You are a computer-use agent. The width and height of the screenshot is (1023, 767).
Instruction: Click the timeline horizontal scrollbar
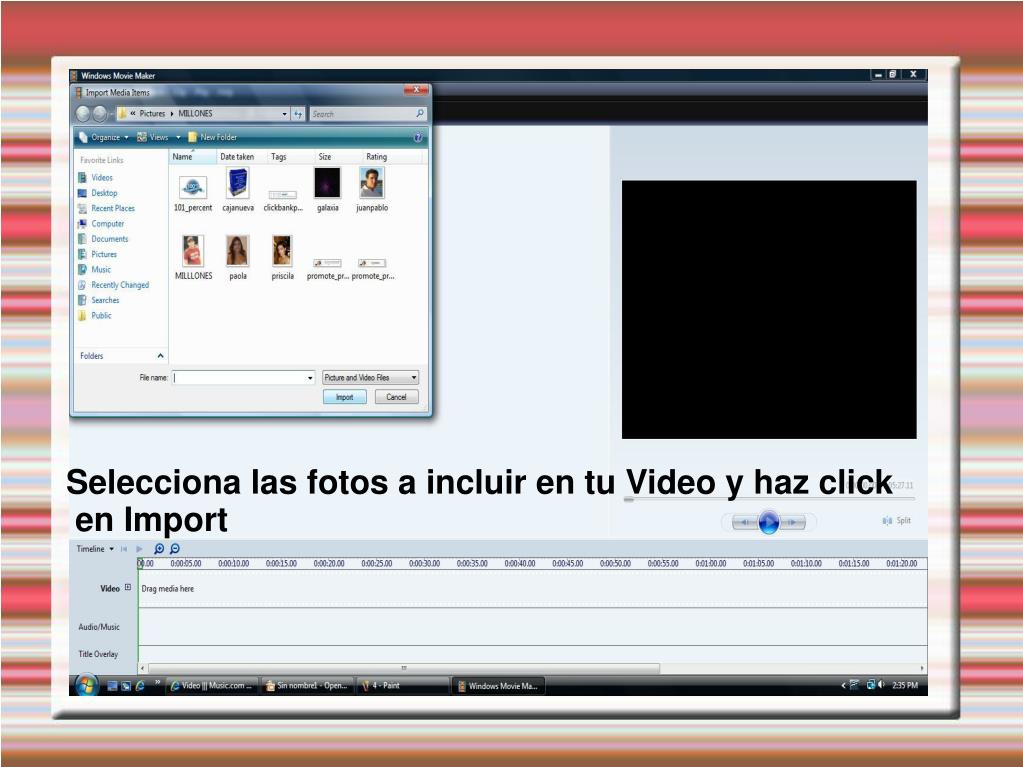tap(404, 669)
